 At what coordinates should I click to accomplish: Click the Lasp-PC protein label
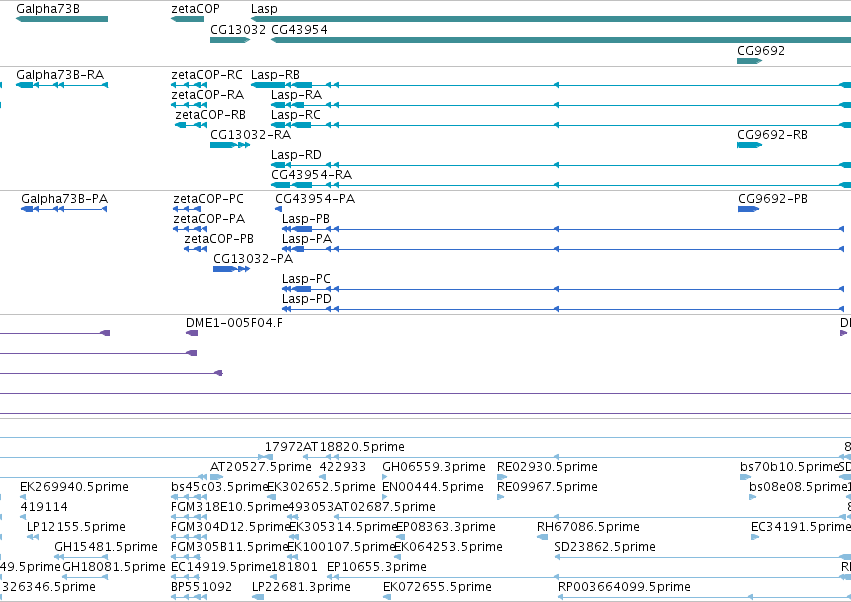tap(306, 278)
